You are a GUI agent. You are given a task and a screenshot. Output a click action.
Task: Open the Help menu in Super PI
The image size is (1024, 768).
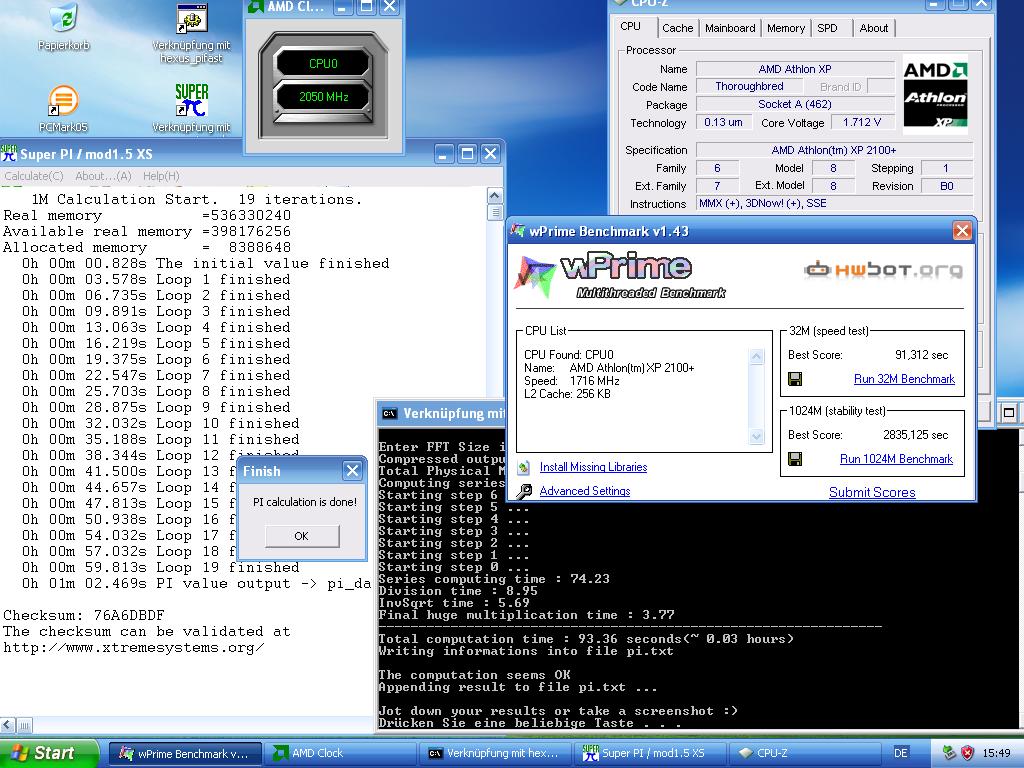click(x=161, y=176)
